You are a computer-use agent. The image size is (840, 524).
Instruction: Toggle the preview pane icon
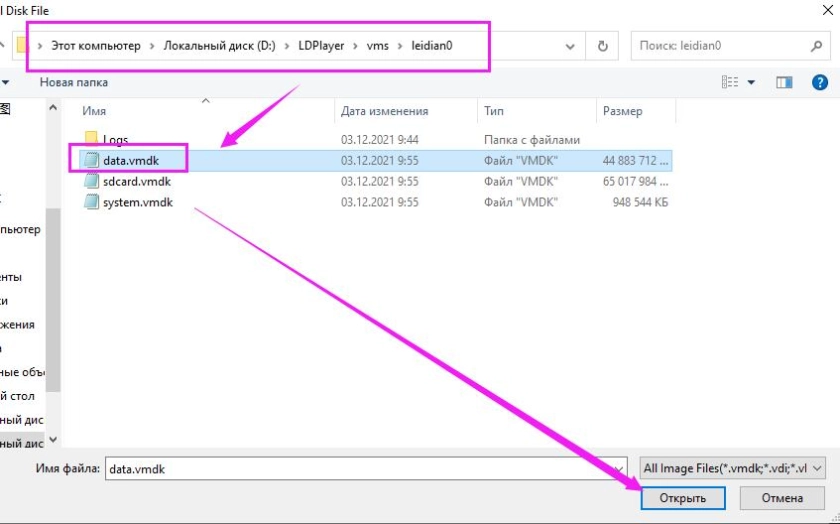coord(784,82)
